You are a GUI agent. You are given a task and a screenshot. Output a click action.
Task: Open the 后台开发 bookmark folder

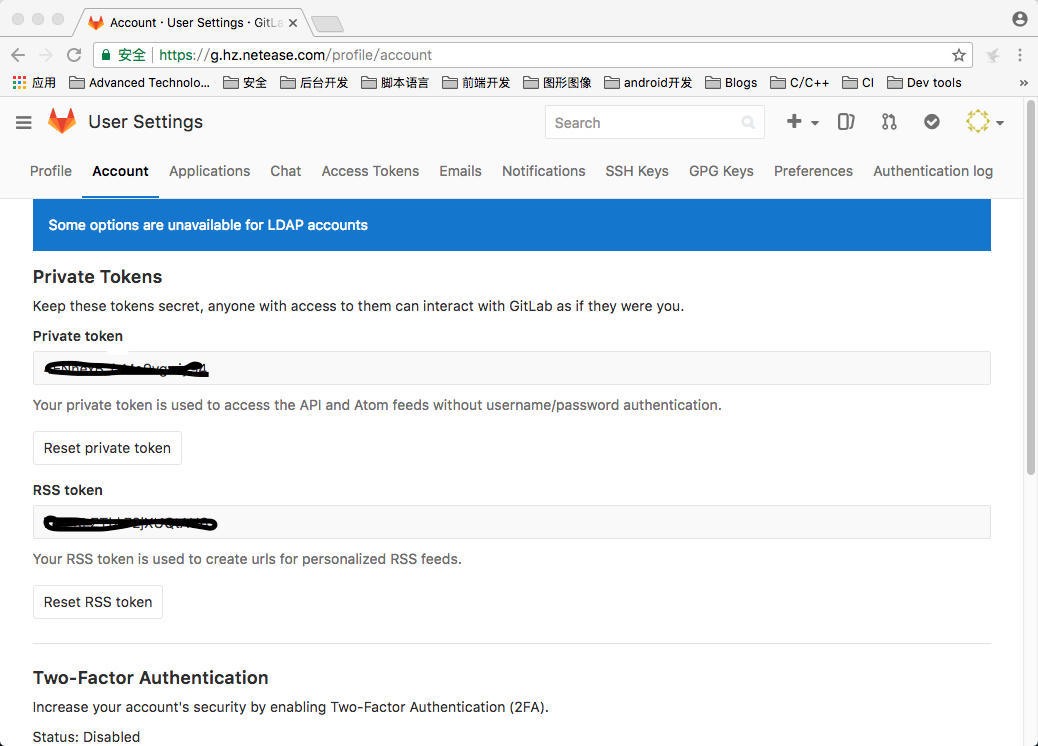point(314,83)
